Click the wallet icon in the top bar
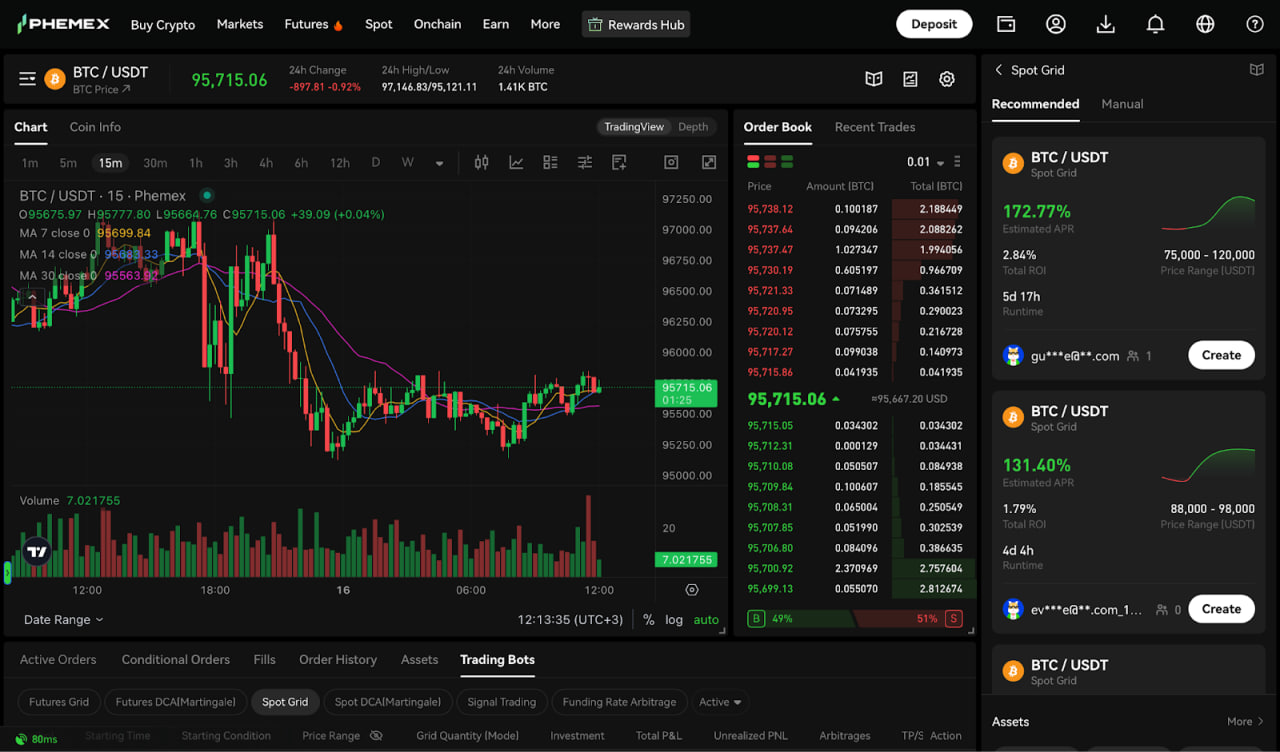 coord(1006,24)
